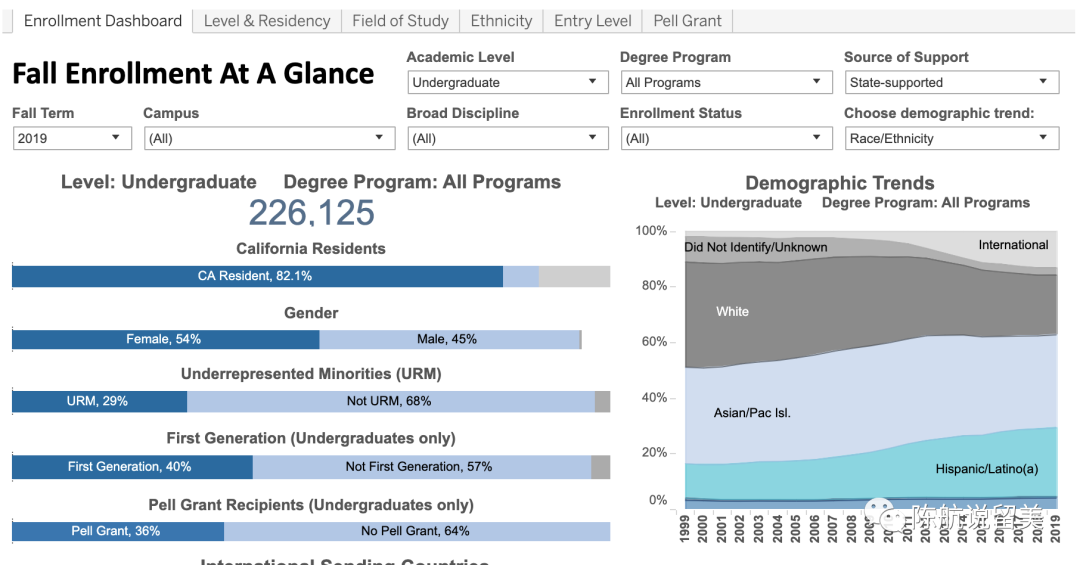
Task: Click the Not URM 68% bar segment
Action: 390,402
